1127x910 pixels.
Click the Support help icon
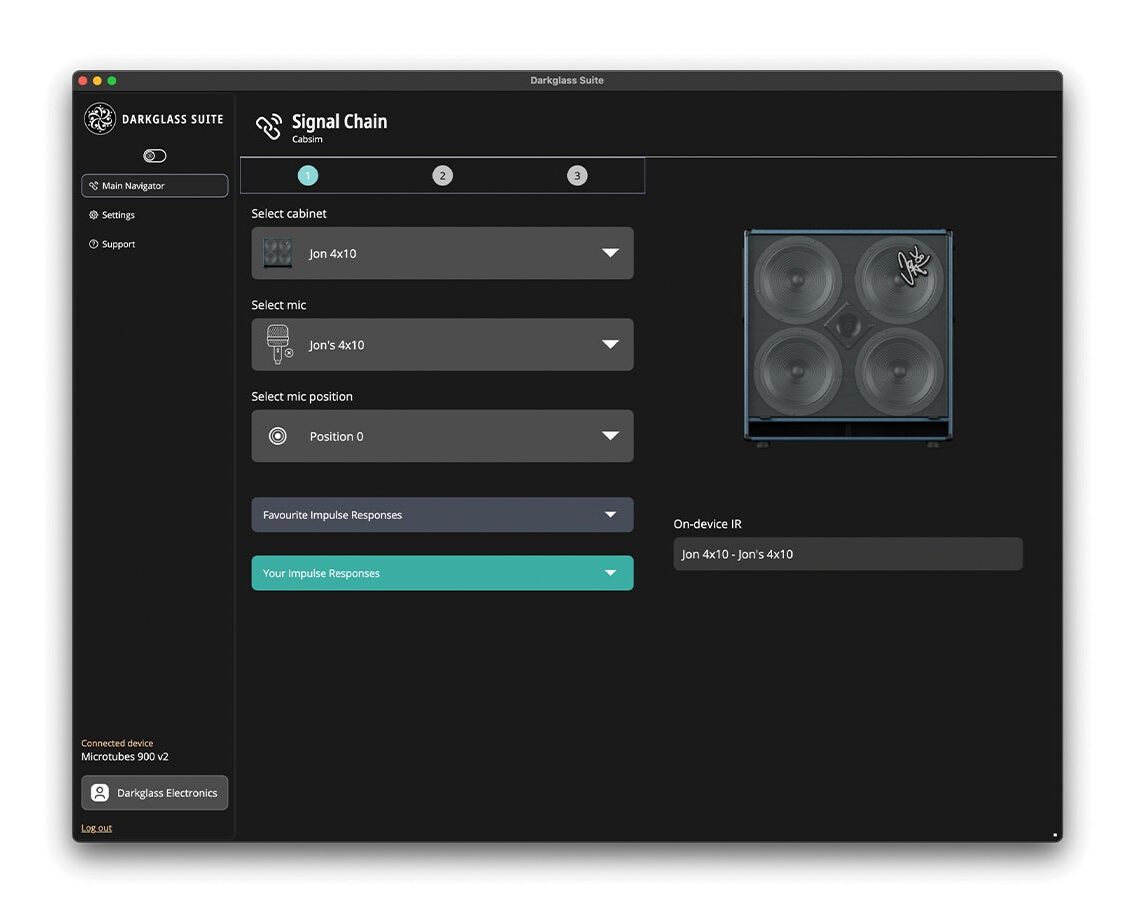pos(93,244)
